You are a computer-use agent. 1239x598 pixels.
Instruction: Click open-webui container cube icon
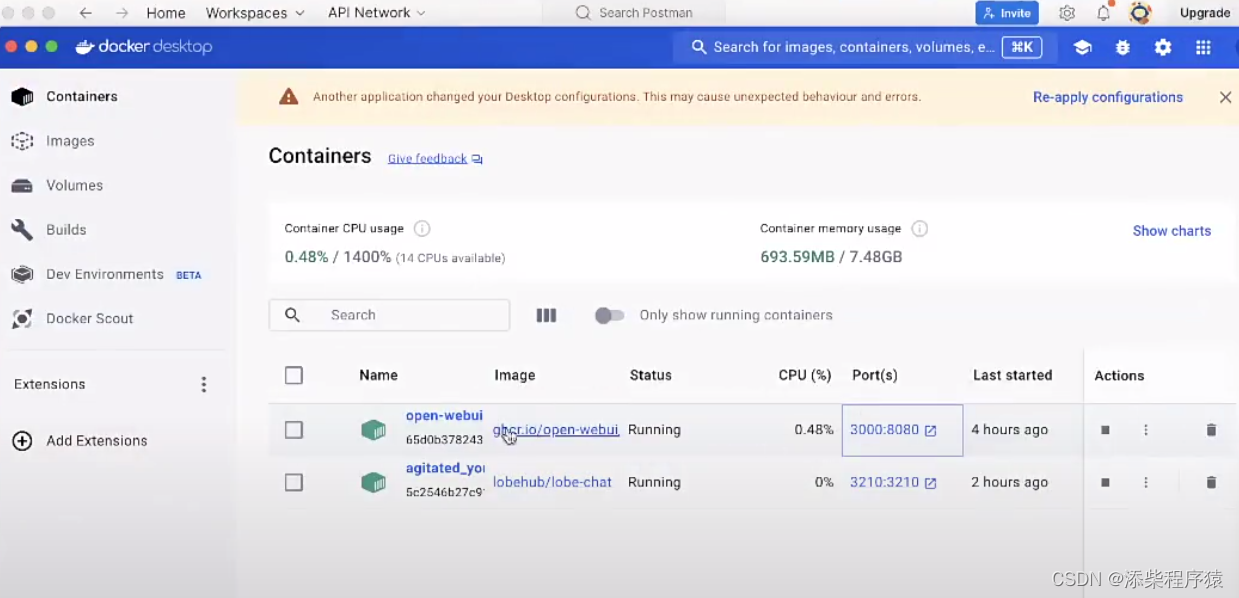pos(373,430)
